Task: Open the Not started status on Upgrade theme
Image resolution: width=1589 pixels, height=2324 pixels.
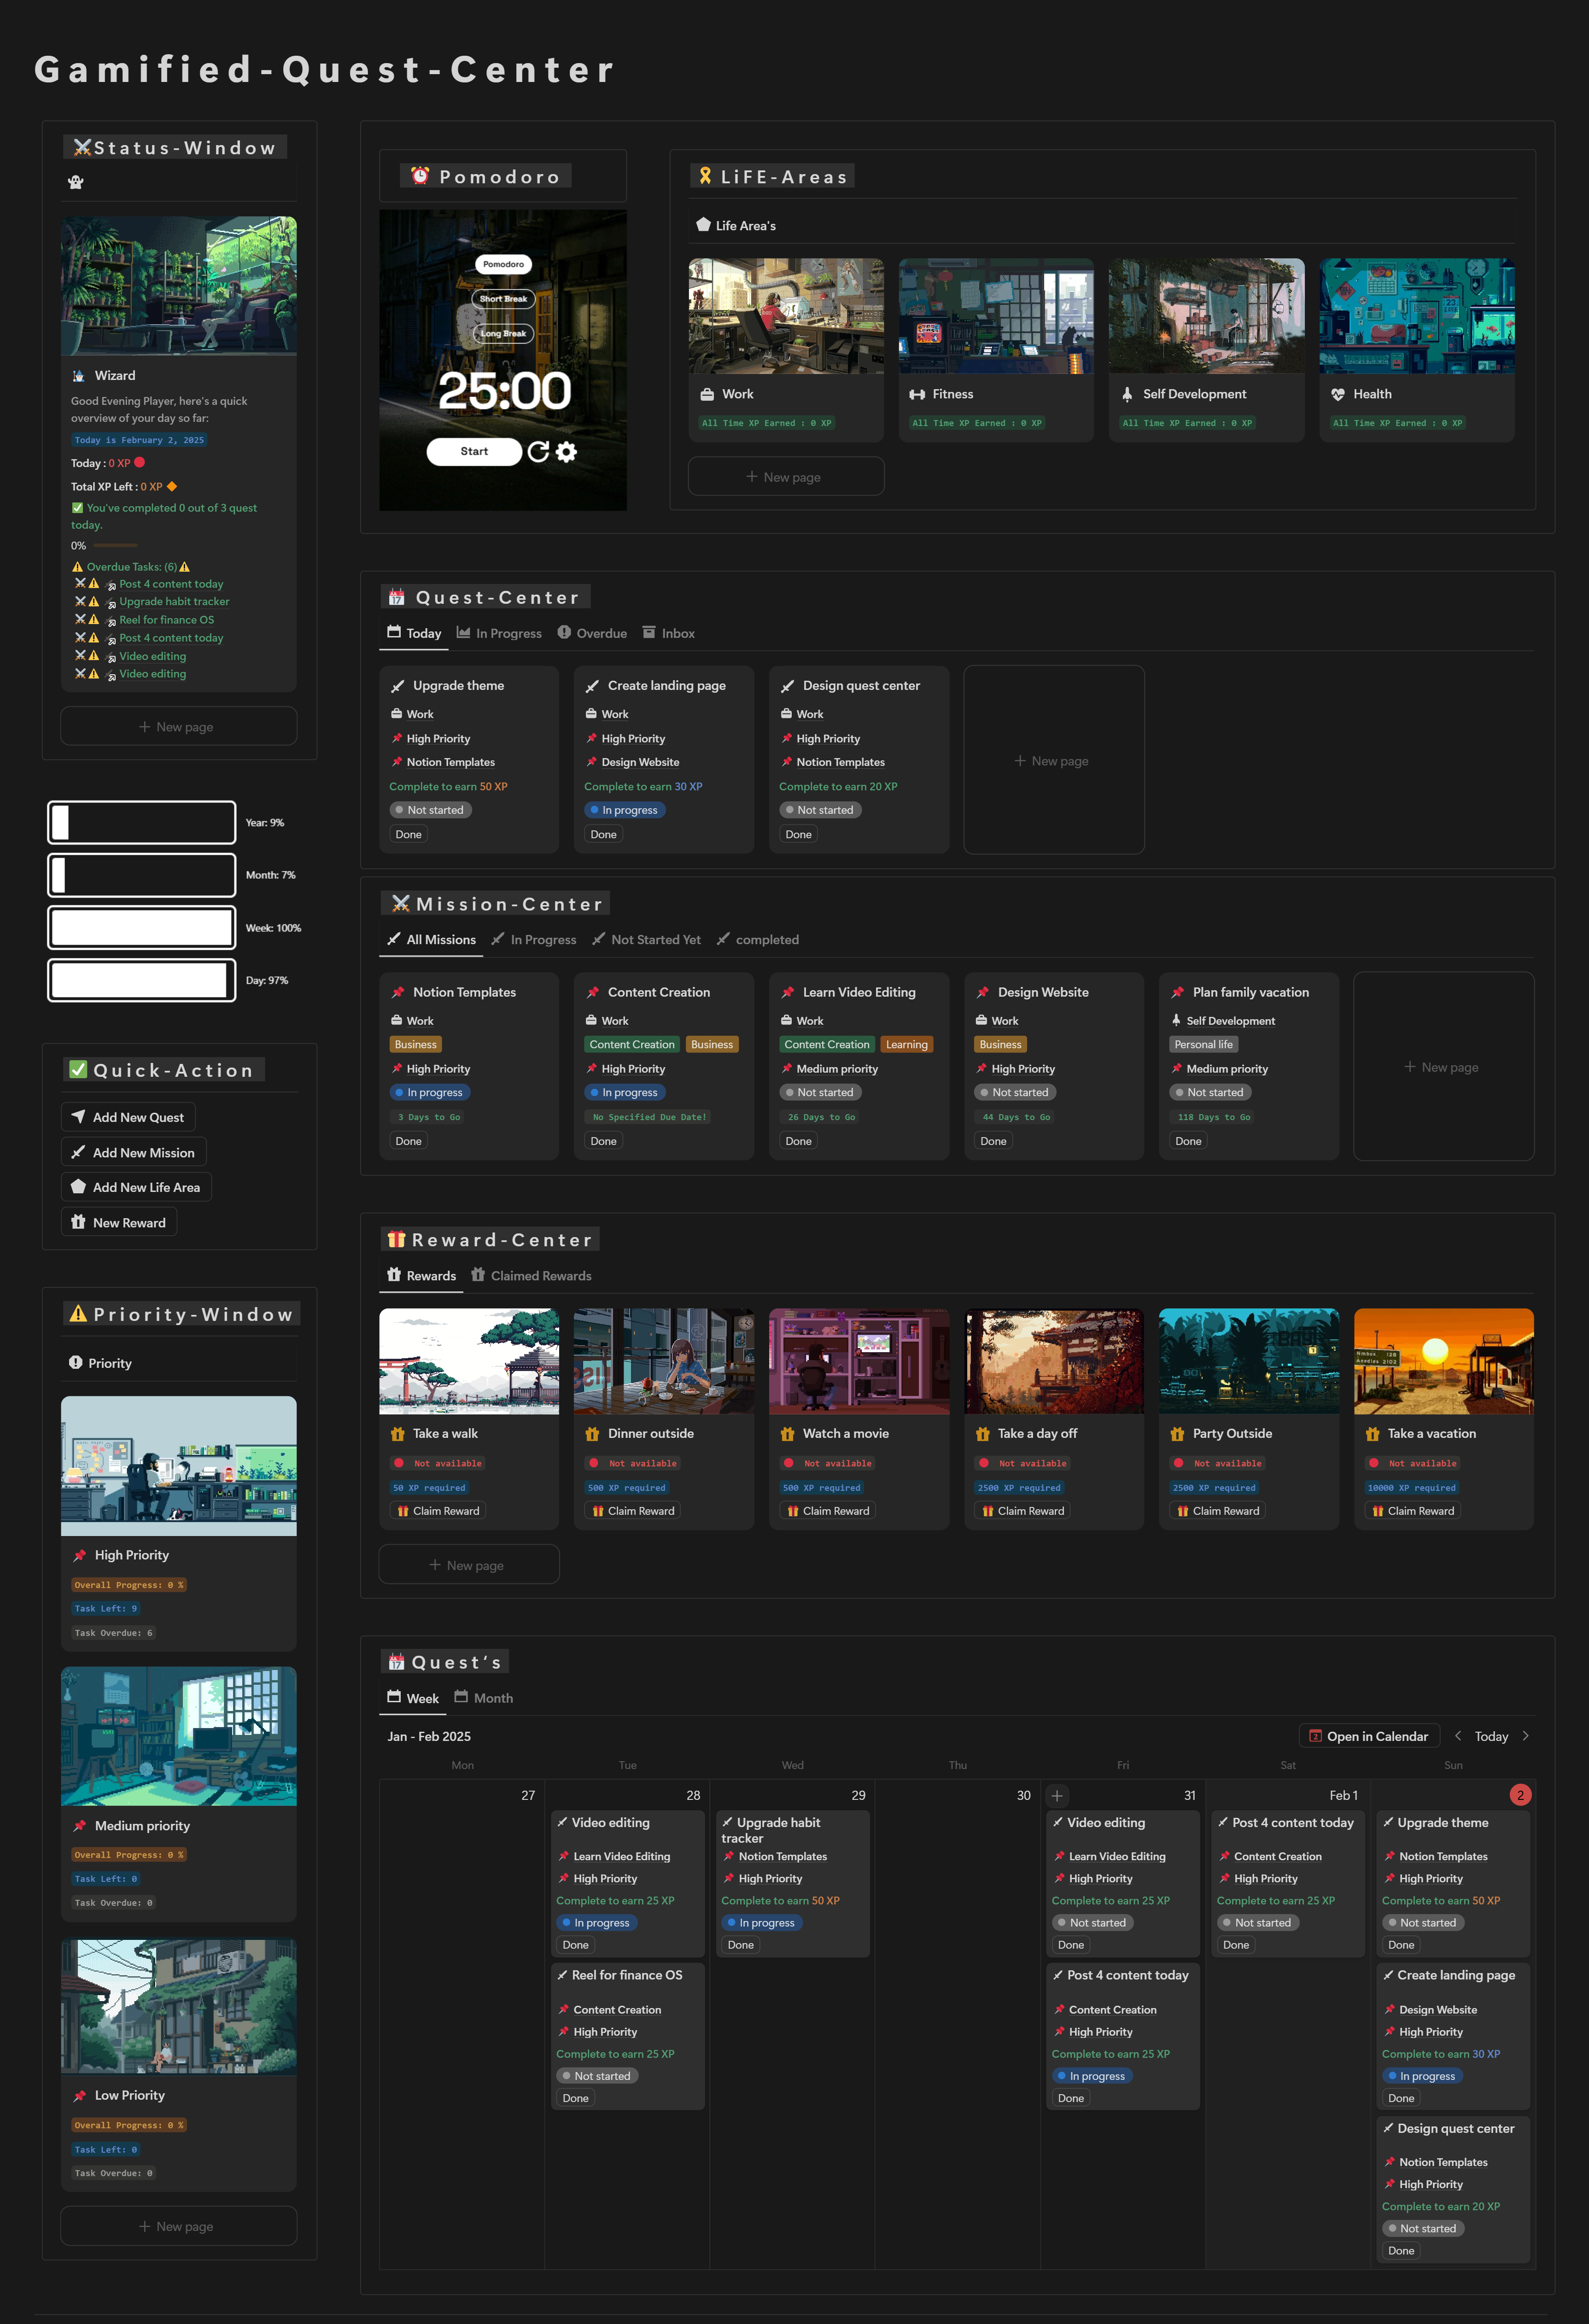Action: coord(430,810)
